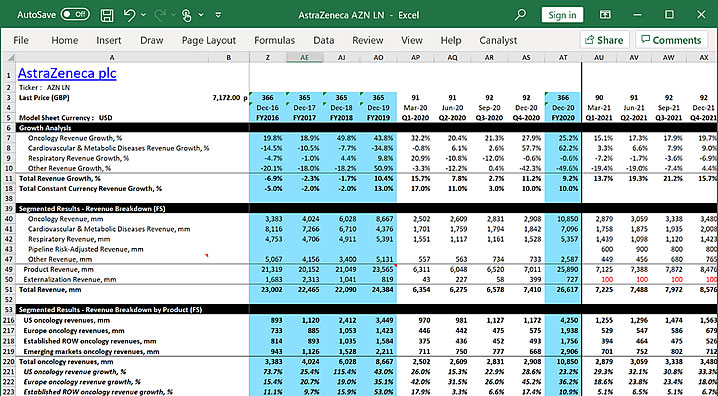Click 'Oncology Revenue Growth, %' label
Viewport: 718px width, 396px height.
click(75, 138)
